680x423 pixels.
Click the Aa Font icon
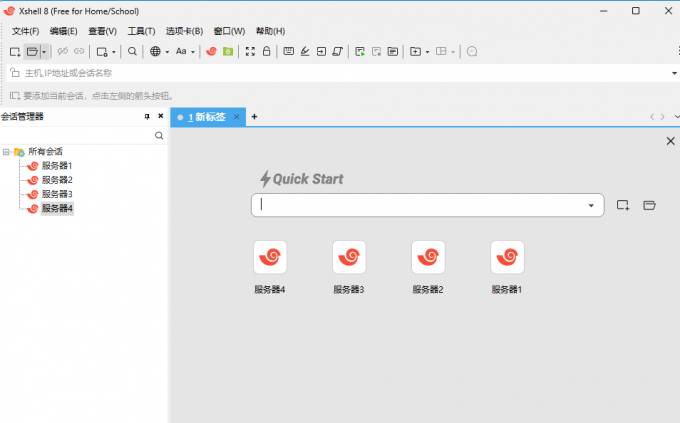pyautogui.click(x=181, y=51)
